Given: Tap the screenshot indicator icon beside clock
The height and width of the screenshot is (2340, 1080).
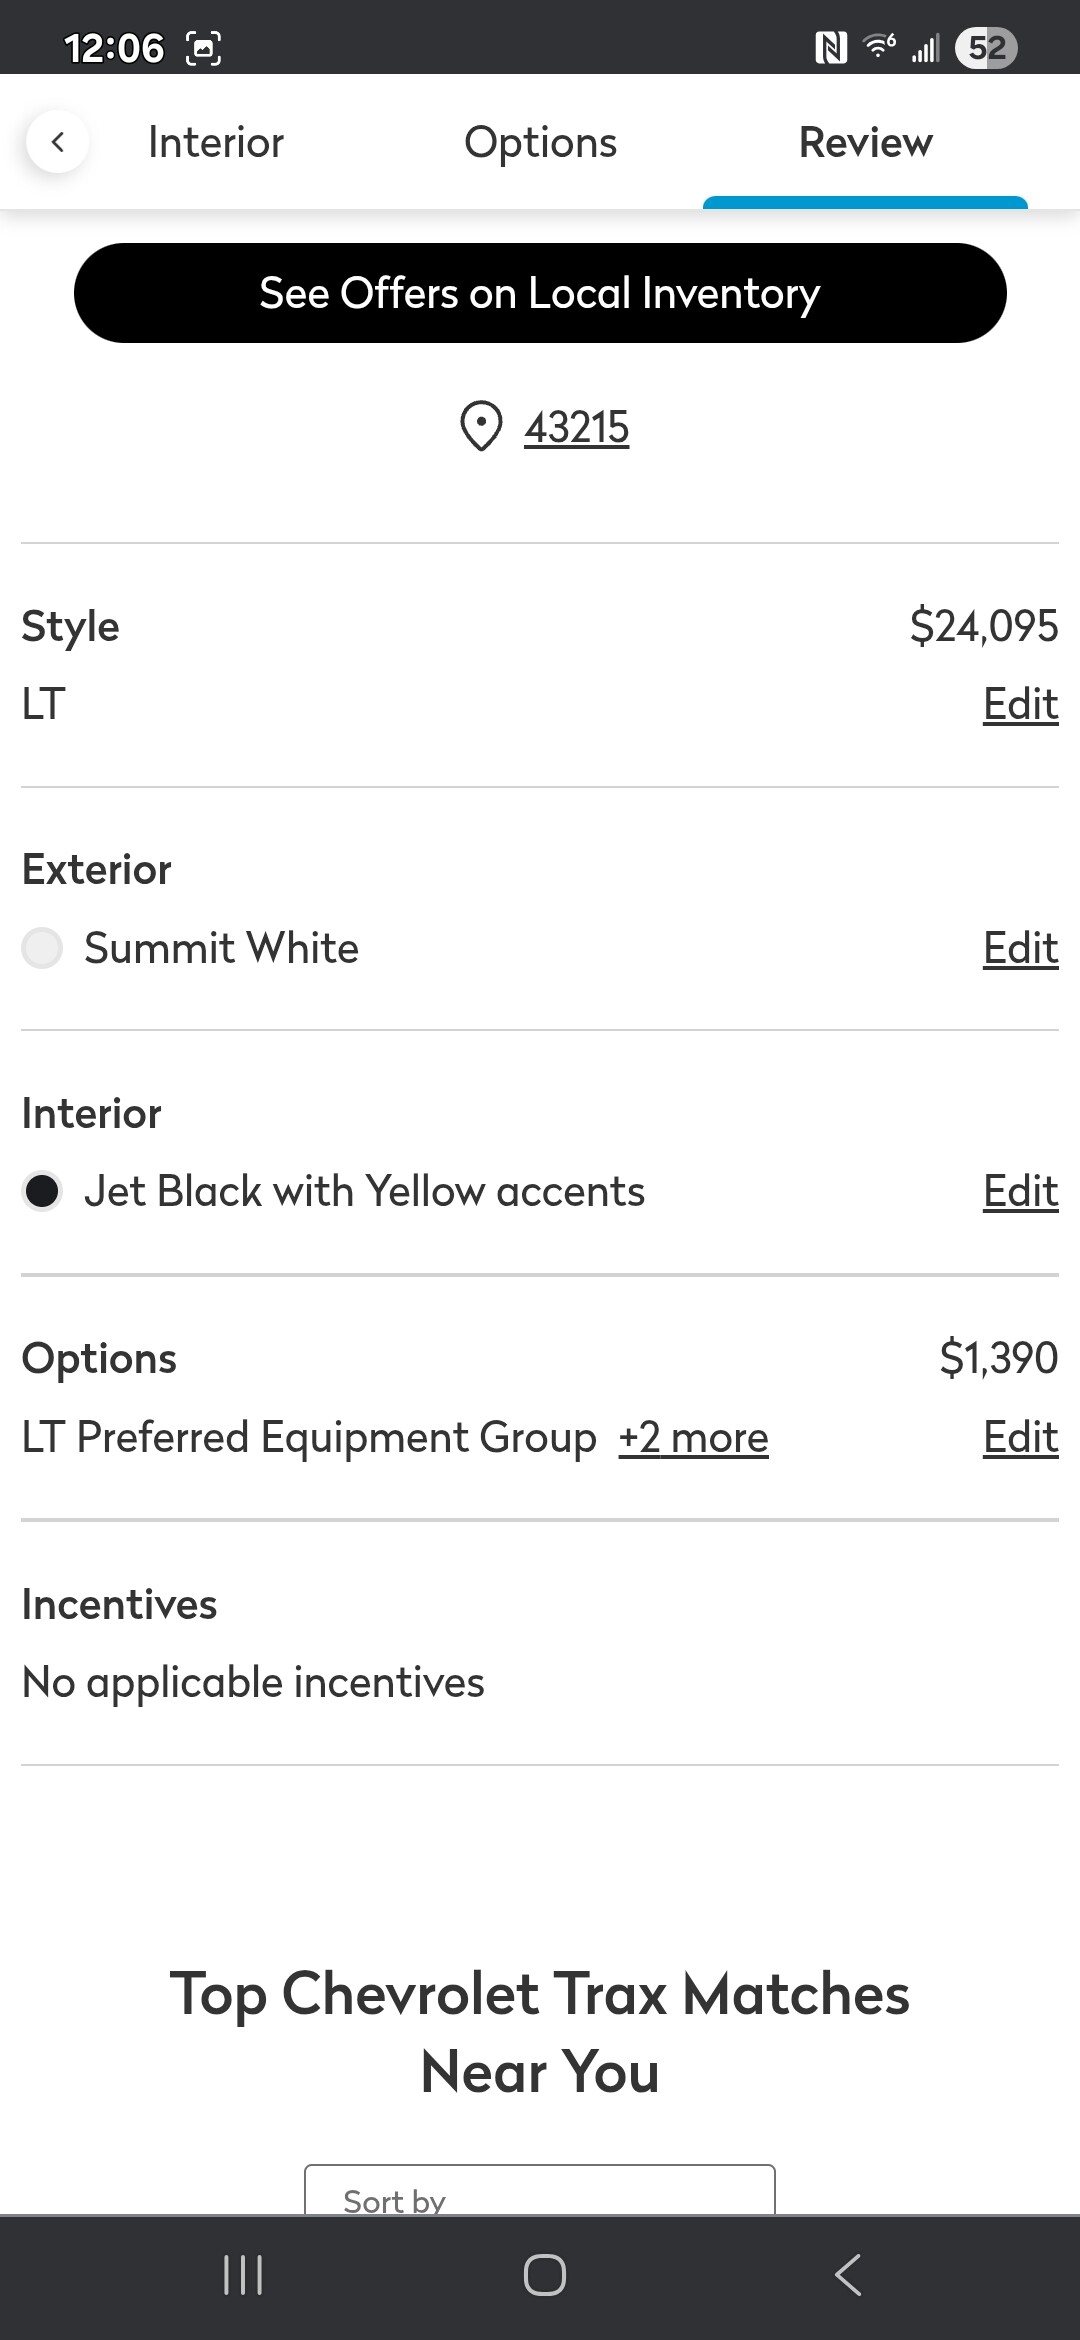Looking at the screenshot, I should pos(204,48).
